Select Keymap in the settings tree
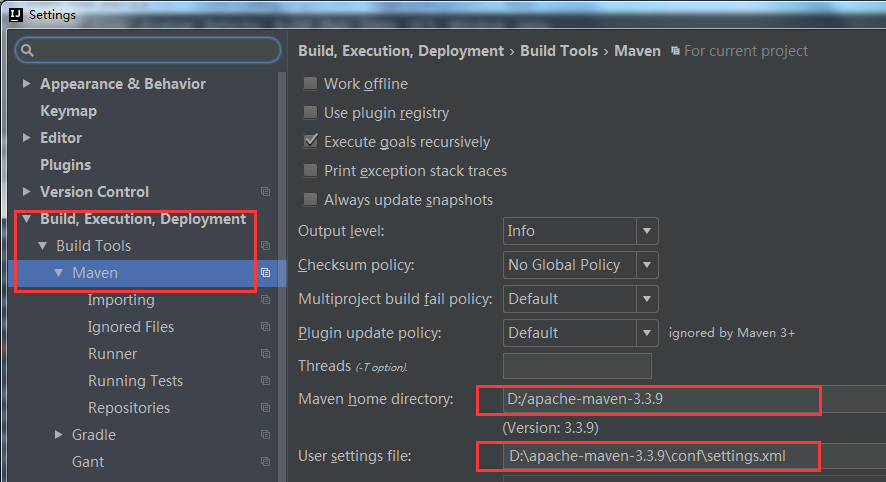 pos(68,111)
